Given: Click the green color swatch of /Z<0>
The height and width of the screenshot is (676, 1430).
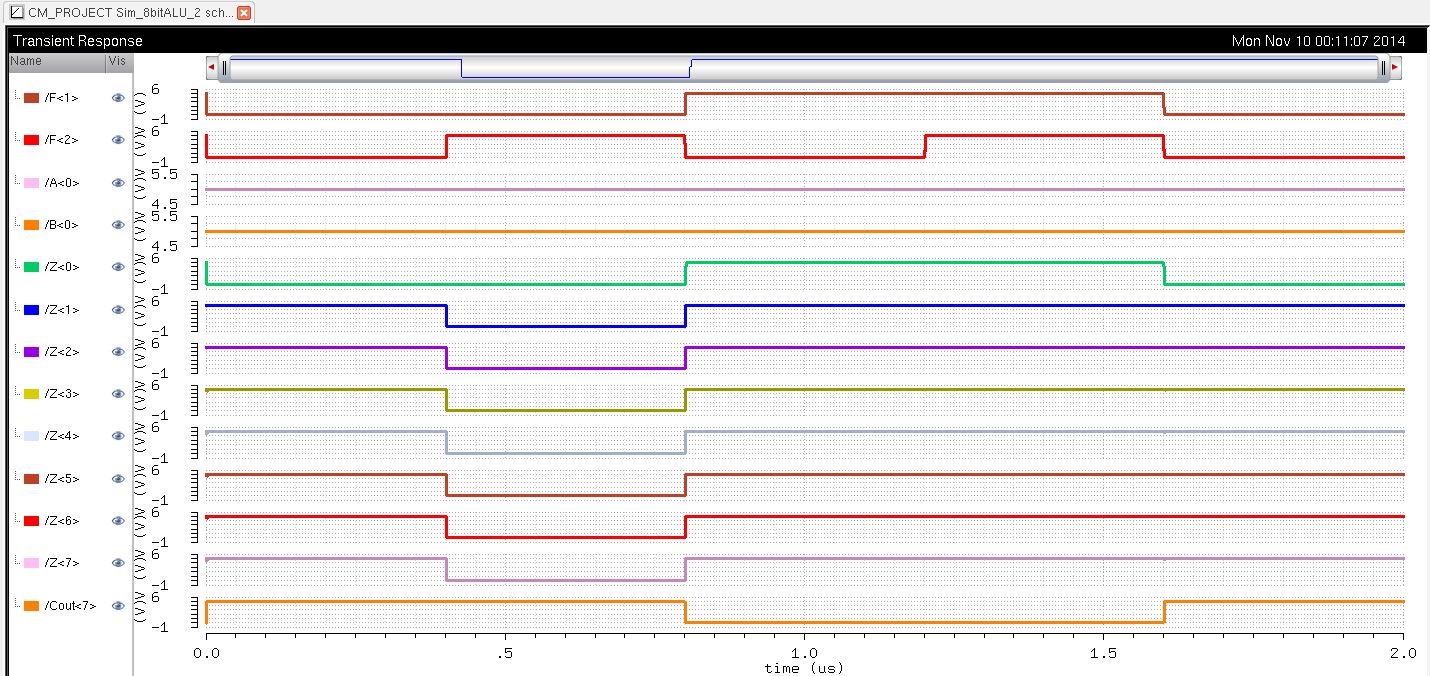Looking at the screenshot, I should pos(31,267).
